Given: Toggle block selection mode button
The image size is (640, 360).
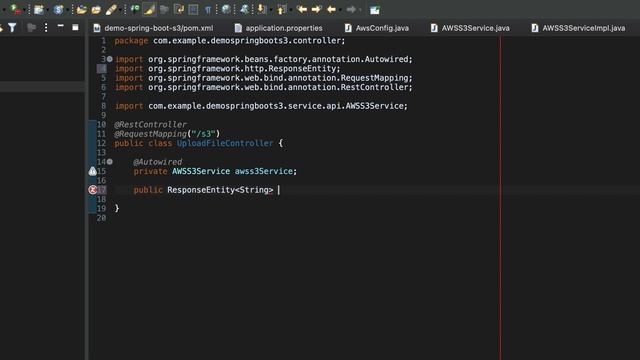Looking at the screenshot, I should click(193, 9).
